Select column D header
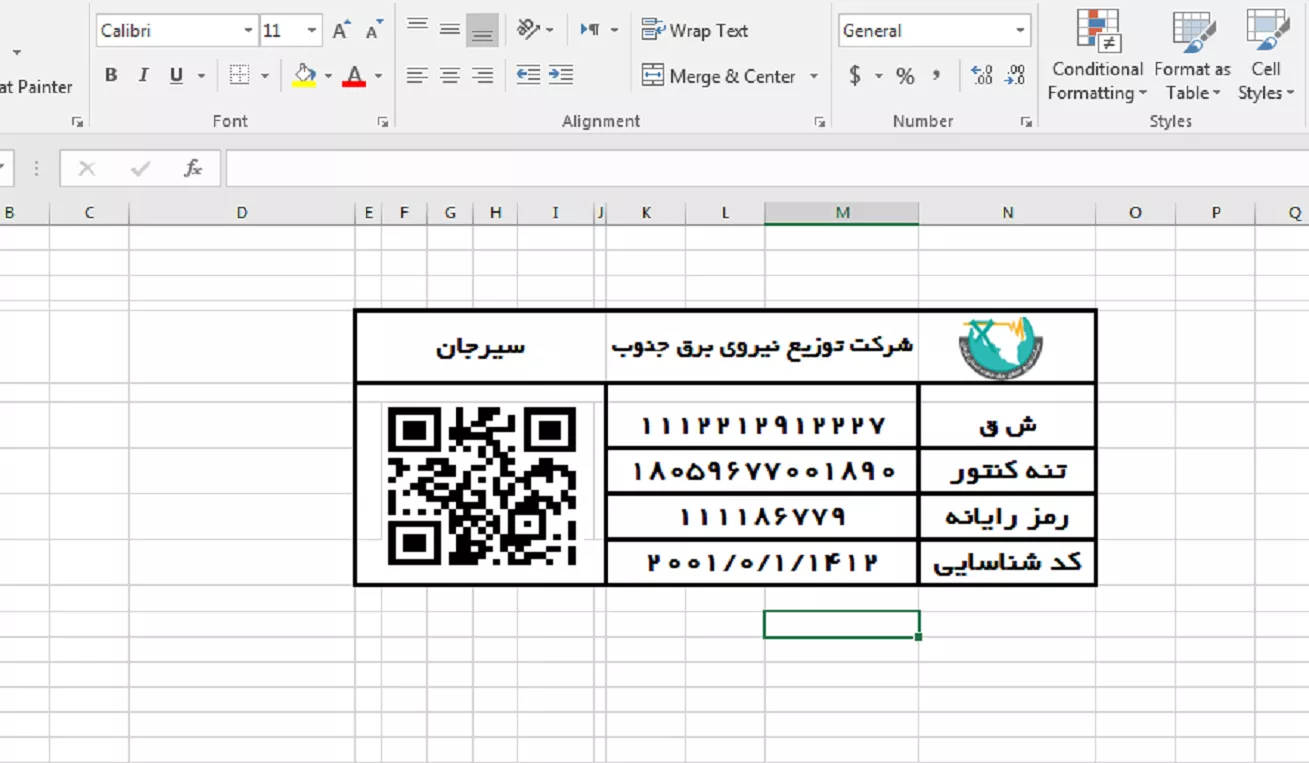Image resolution: width=1309 pixels, height=763 pixels. click(242, 213)
